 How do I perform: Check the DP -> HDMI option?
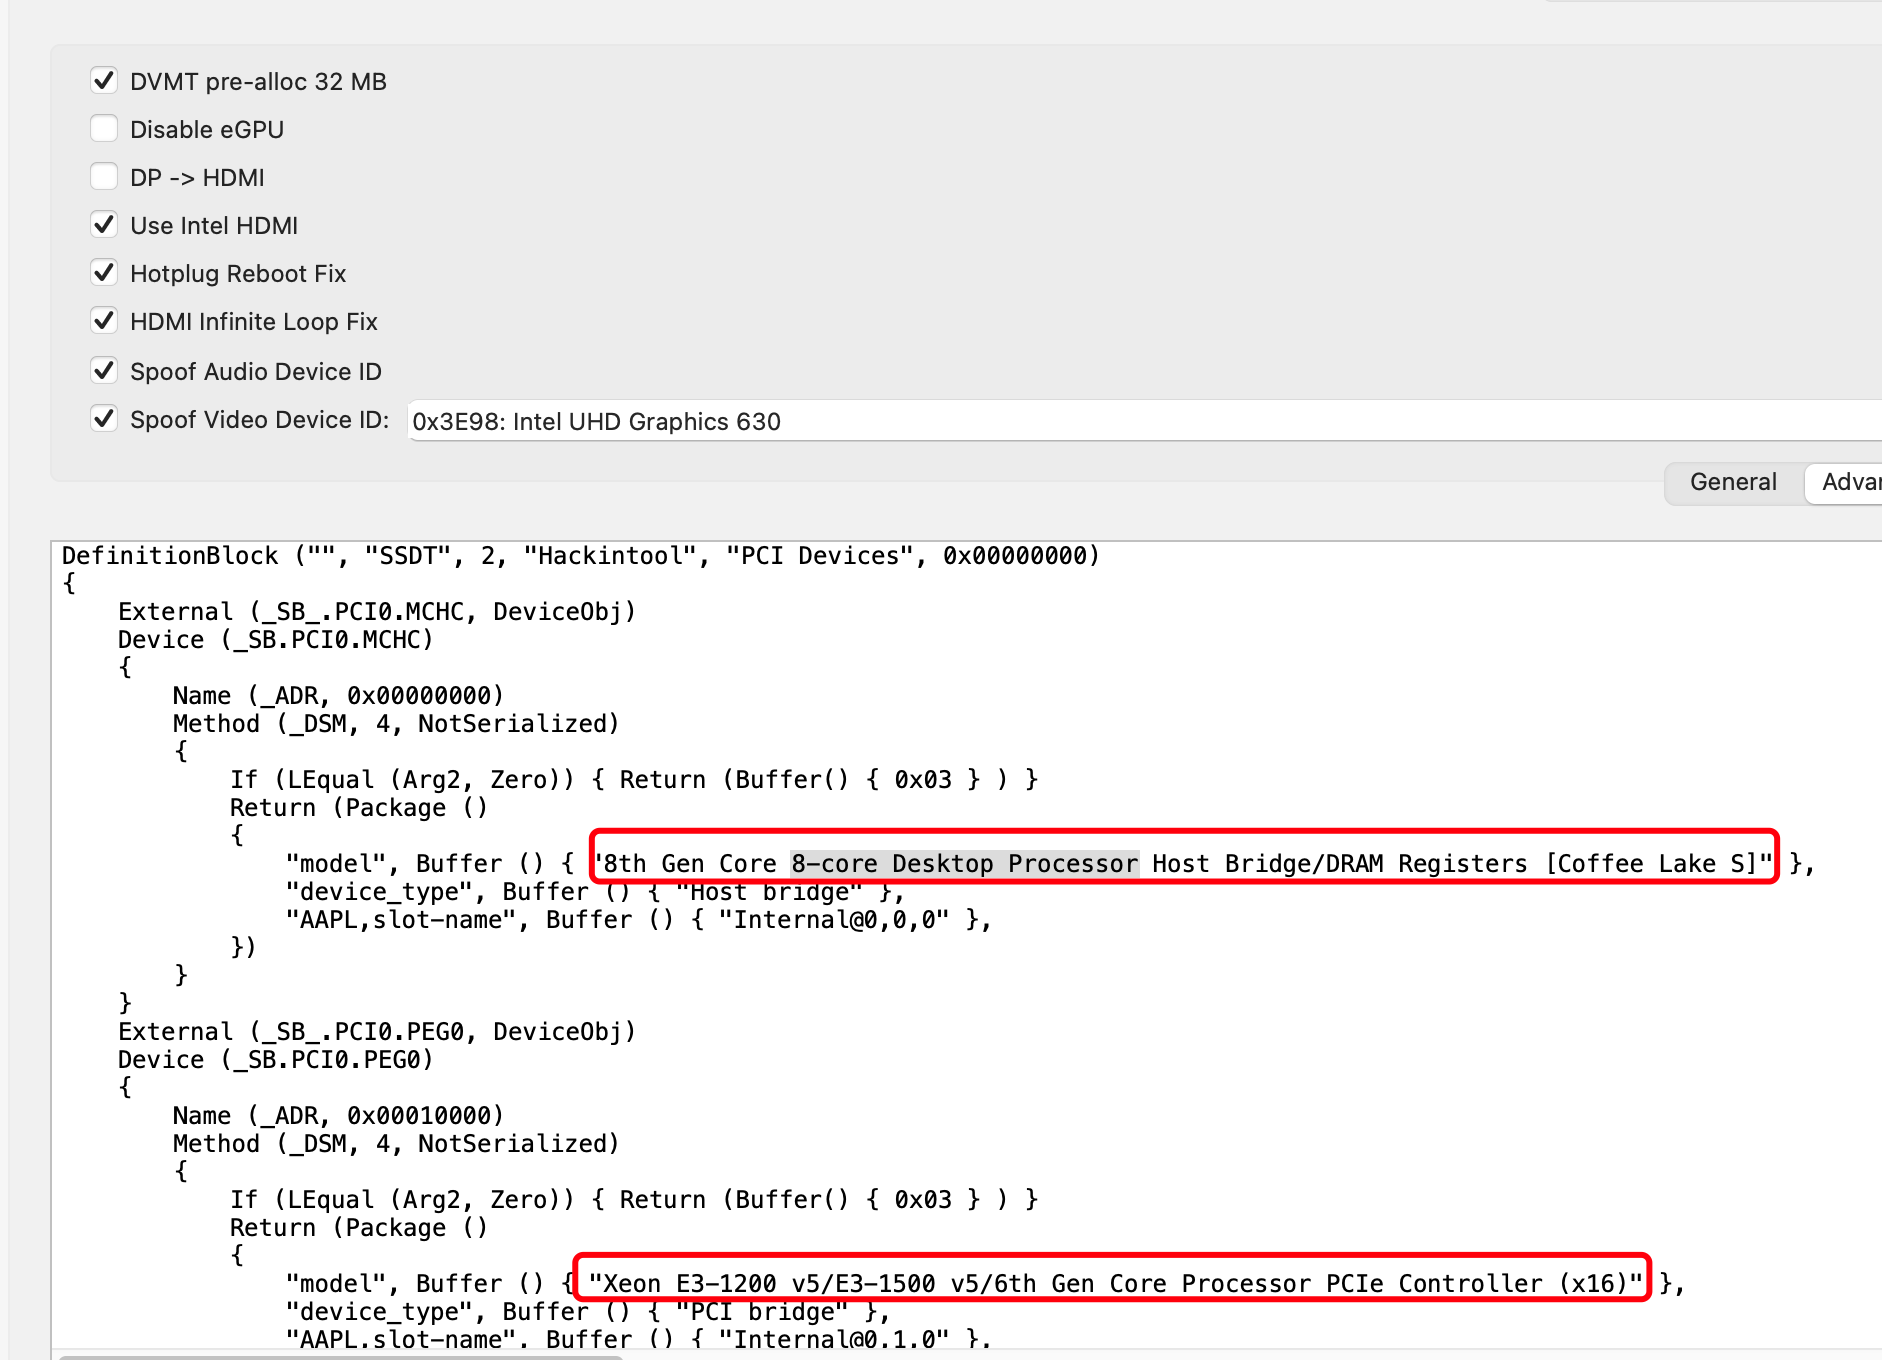(104, 176)
